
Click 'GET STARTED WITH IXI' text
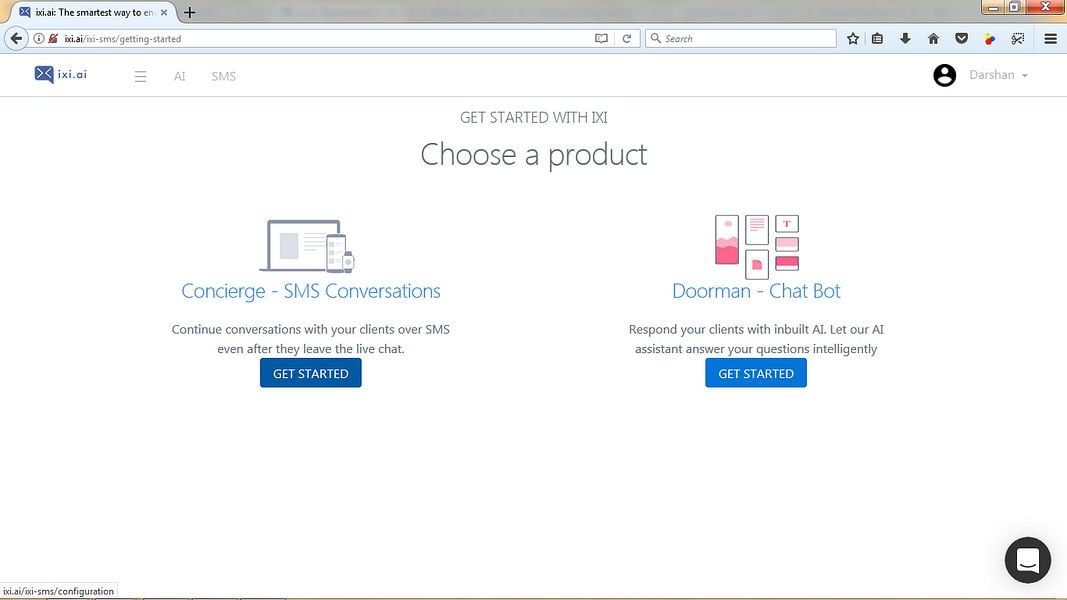pos(534,118)
